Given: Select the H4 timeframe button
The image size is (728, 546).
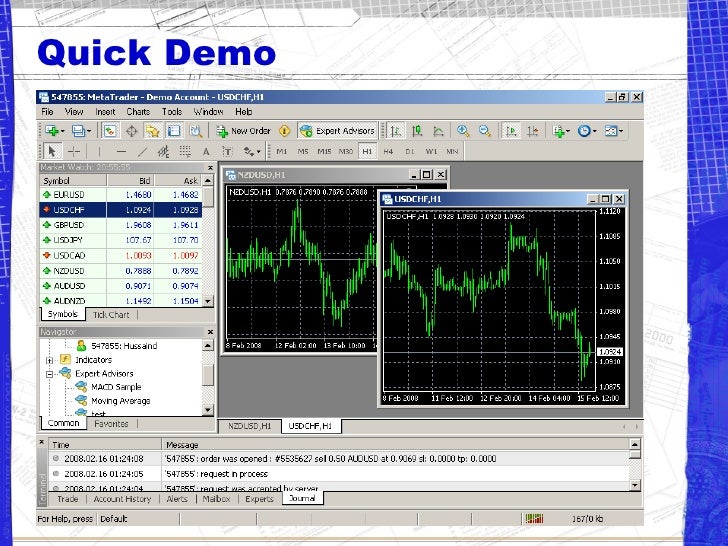Looking at the screenshot, I should tap(387, 151).
